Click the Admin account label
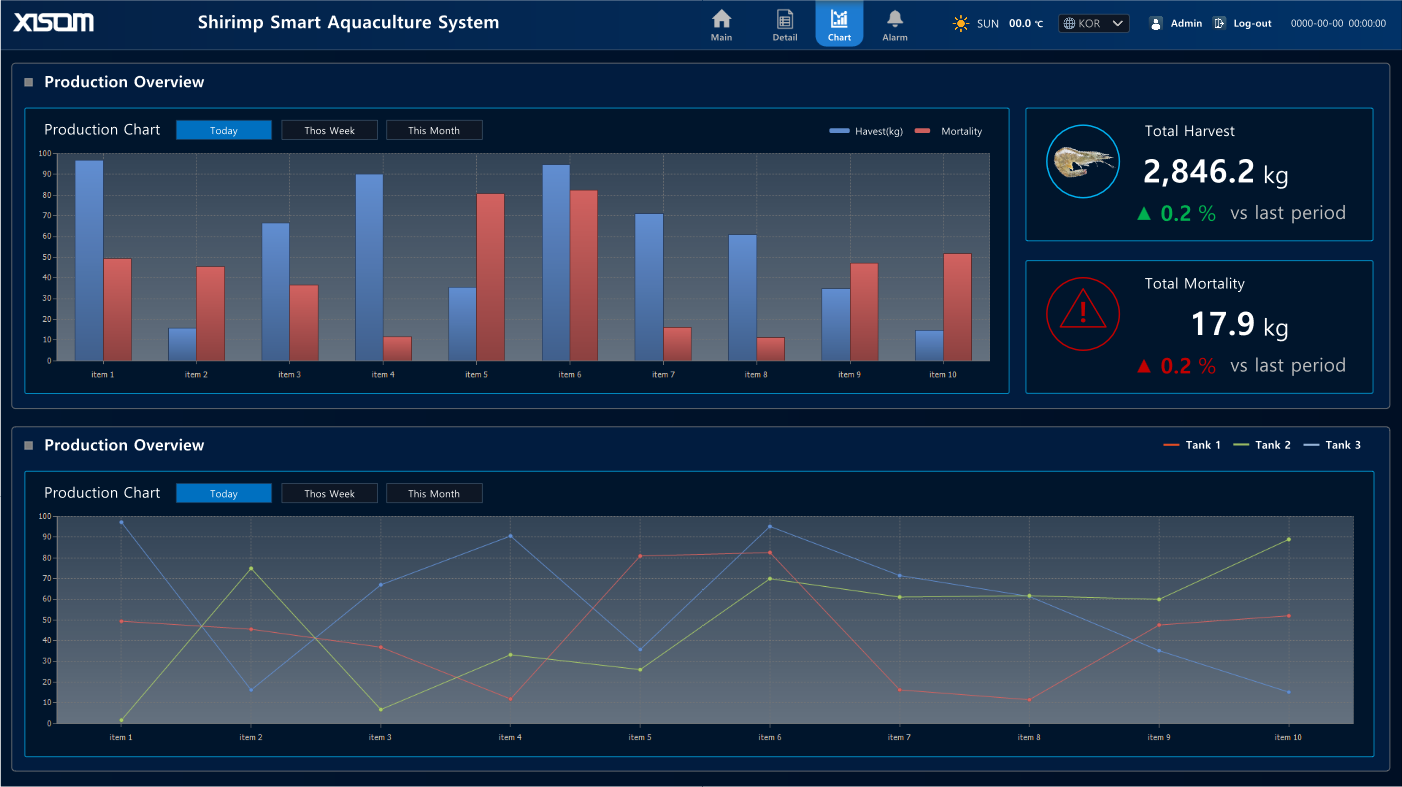Viewport: 1402px width, 787px height. point(1186,23)
